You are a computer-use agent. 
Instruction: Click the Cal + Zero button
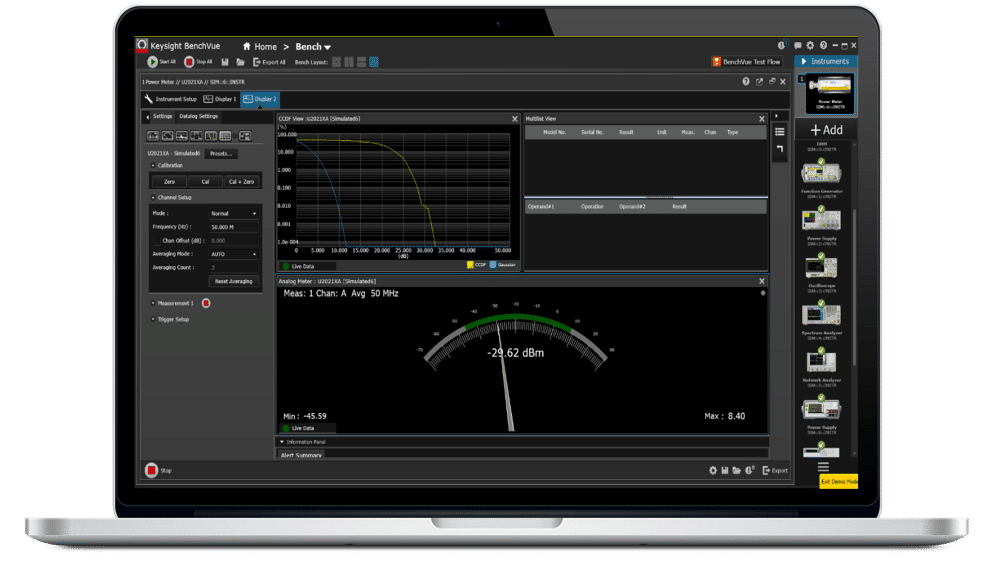pos(242,182)
